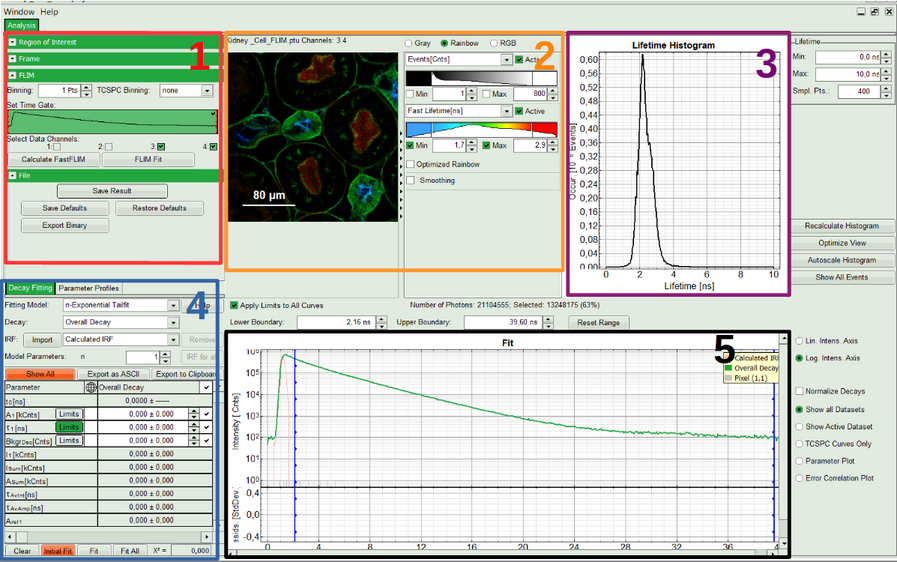Click the File section collapse arrow icon
The image size is (897, 562).
tap(12, 175)
